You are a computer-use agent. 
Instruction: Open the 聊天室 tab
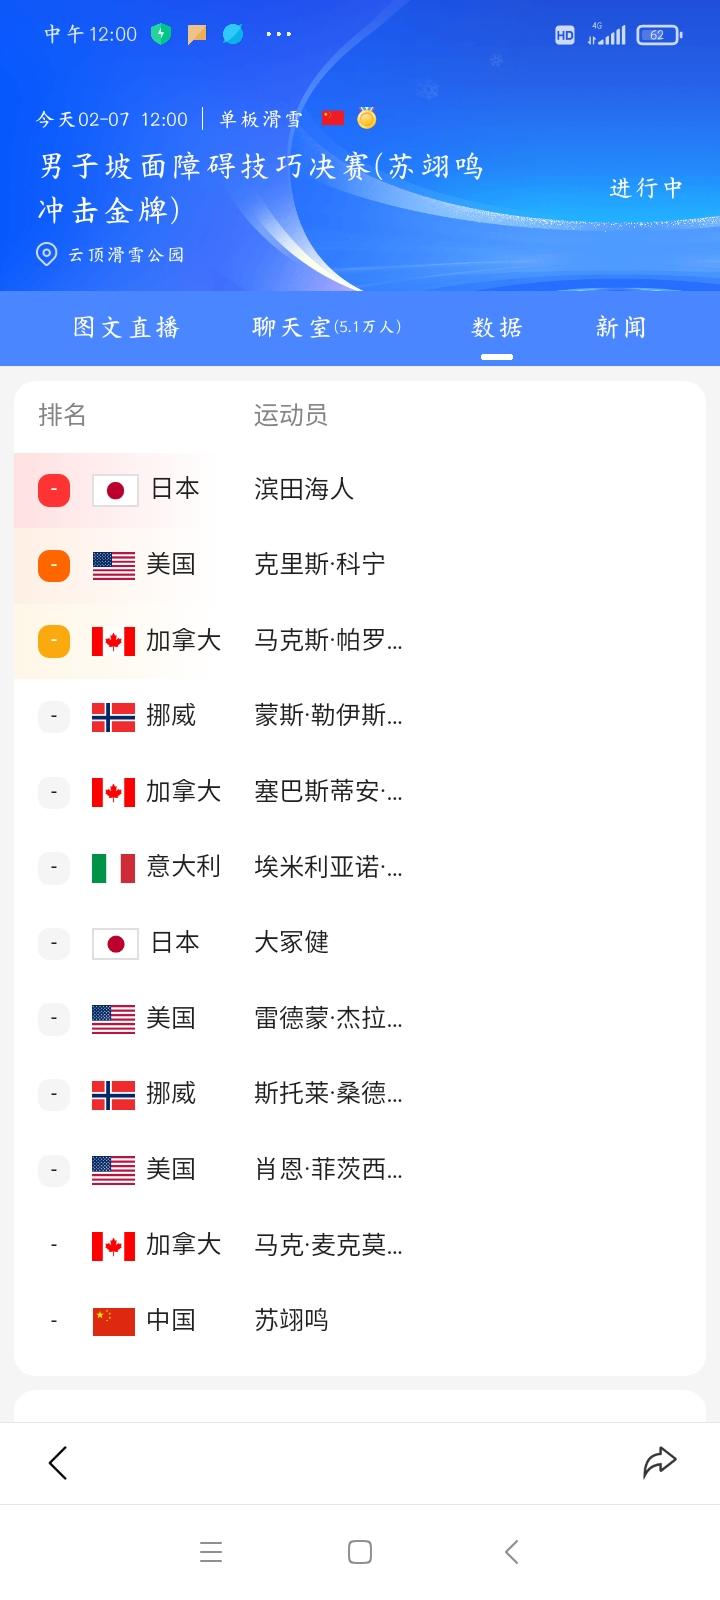coord(326,327)
